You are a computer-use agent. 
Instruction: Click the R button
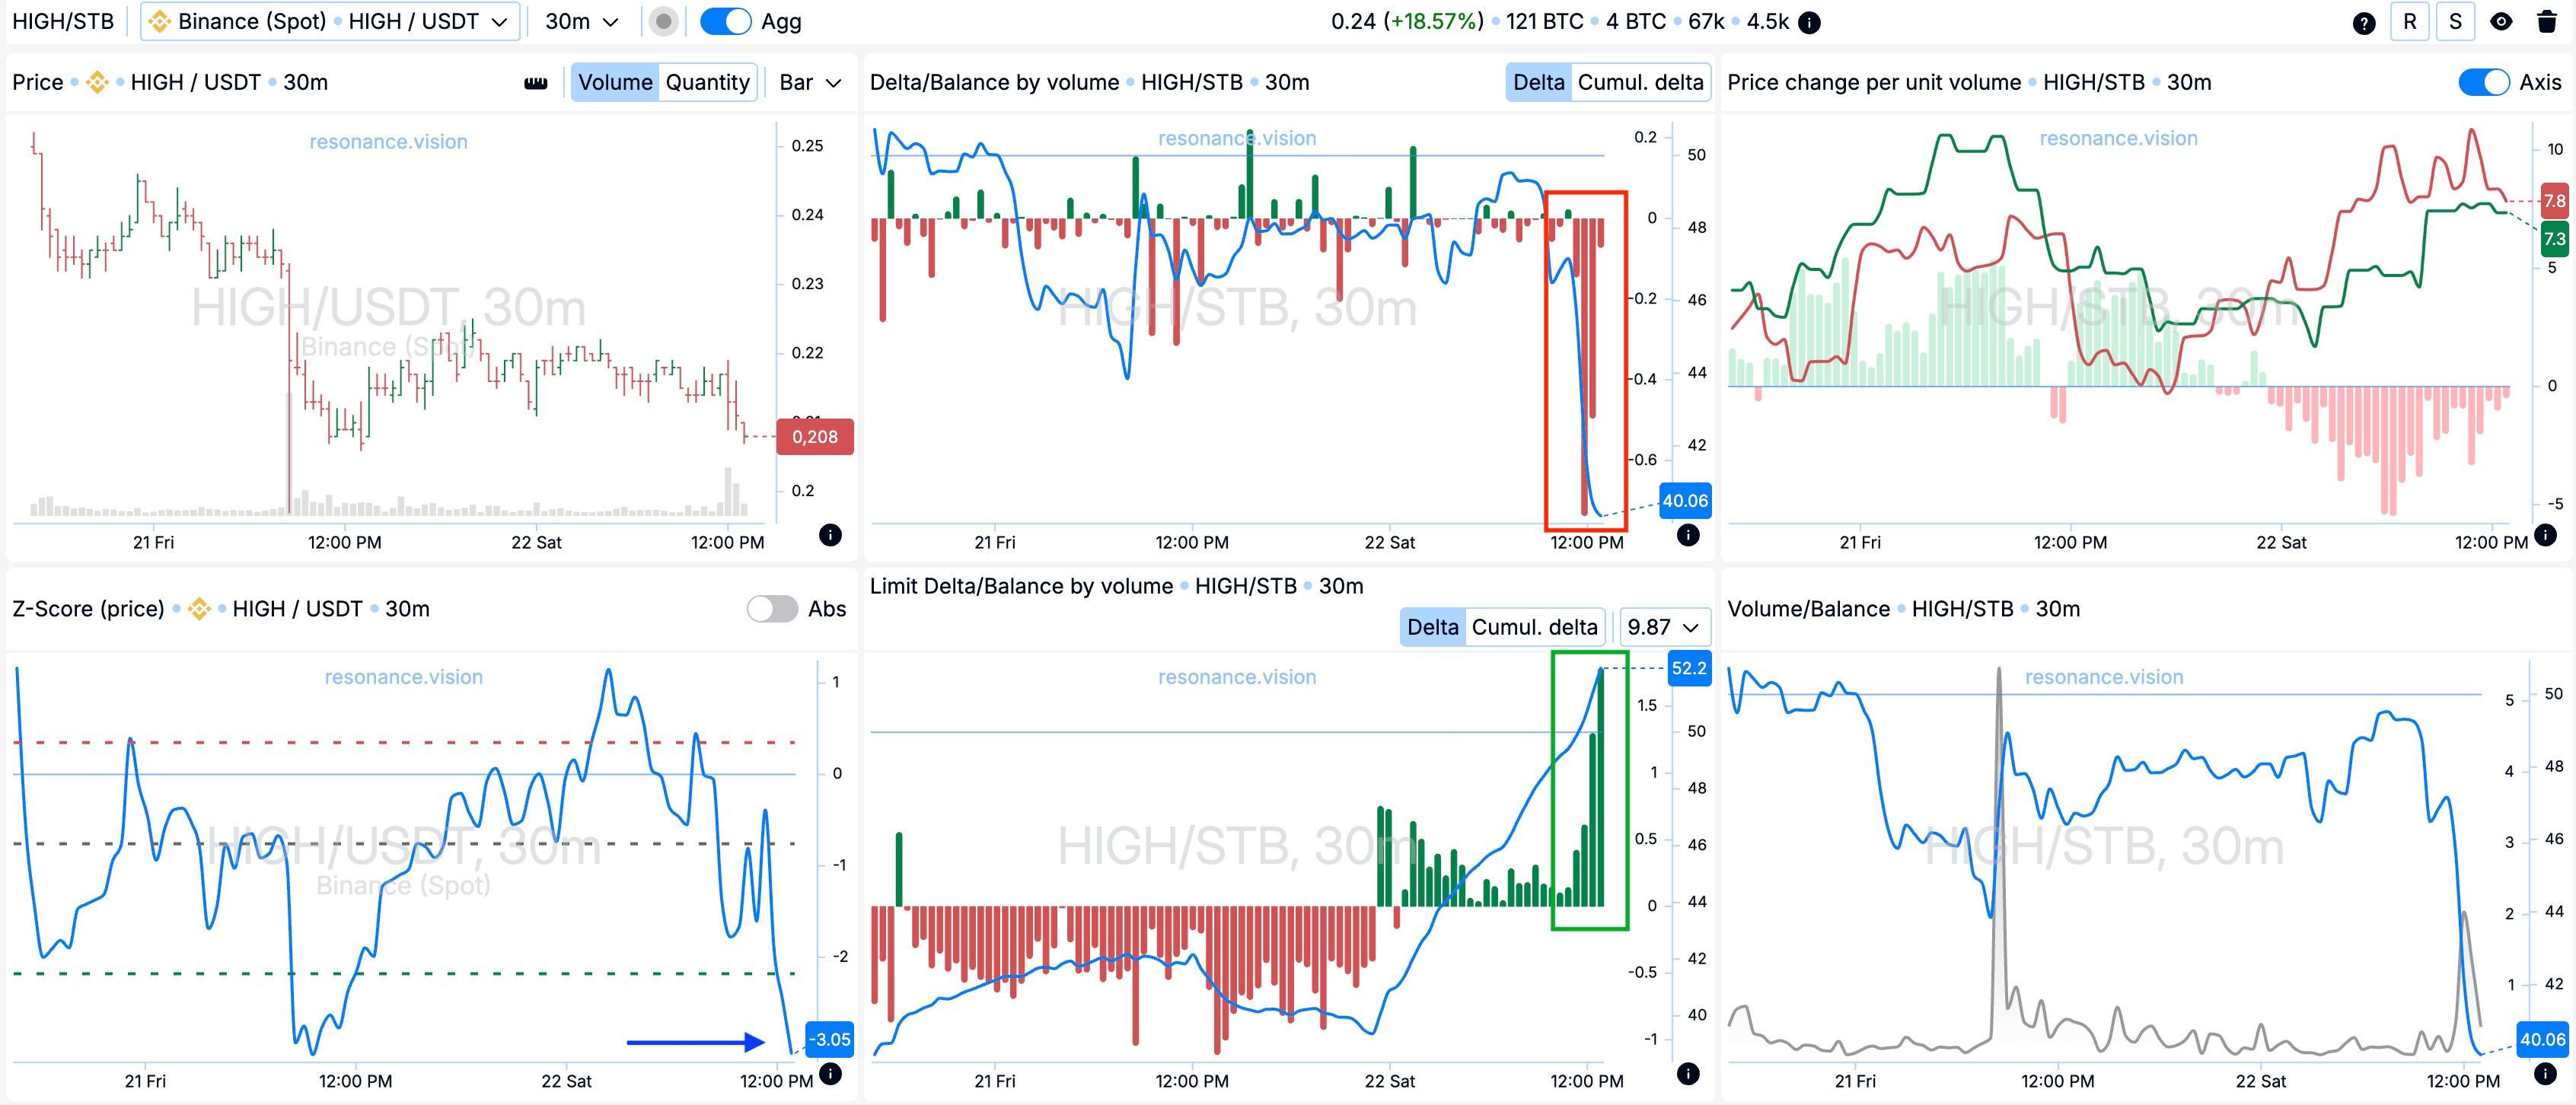click(2410, 22)
